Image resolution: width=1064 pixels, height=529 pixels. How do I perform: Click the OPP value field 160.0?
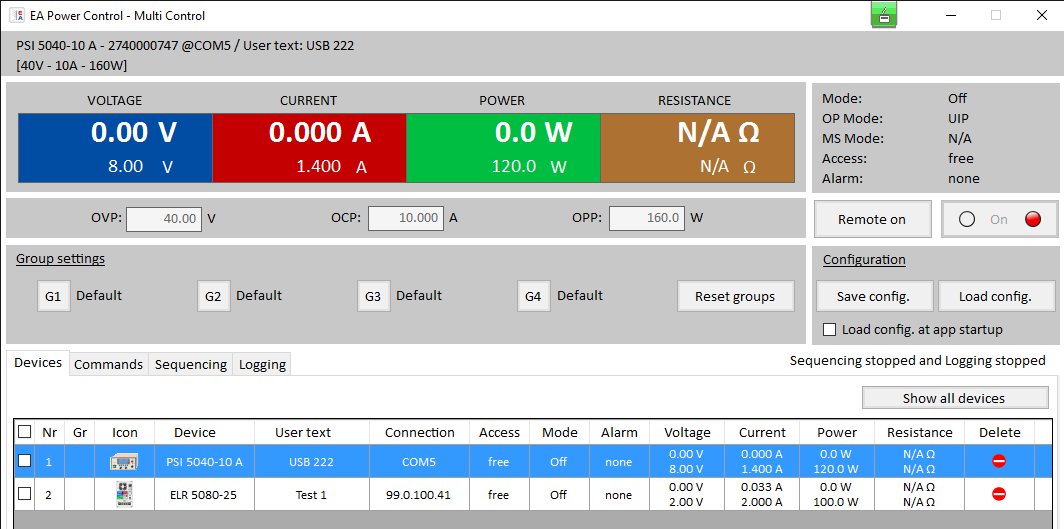(647, 218)
